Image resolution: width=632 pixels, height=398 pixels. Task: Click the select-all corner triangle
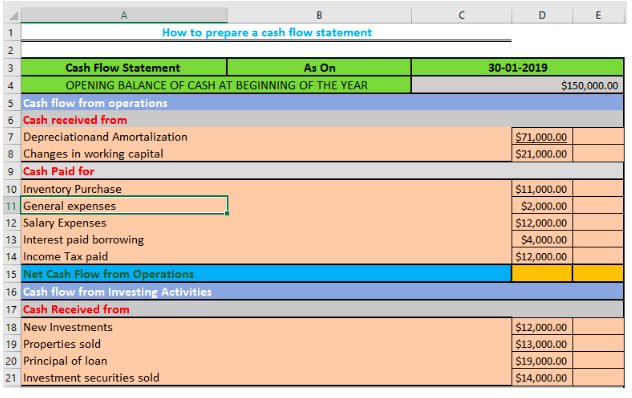coord(13,16)
